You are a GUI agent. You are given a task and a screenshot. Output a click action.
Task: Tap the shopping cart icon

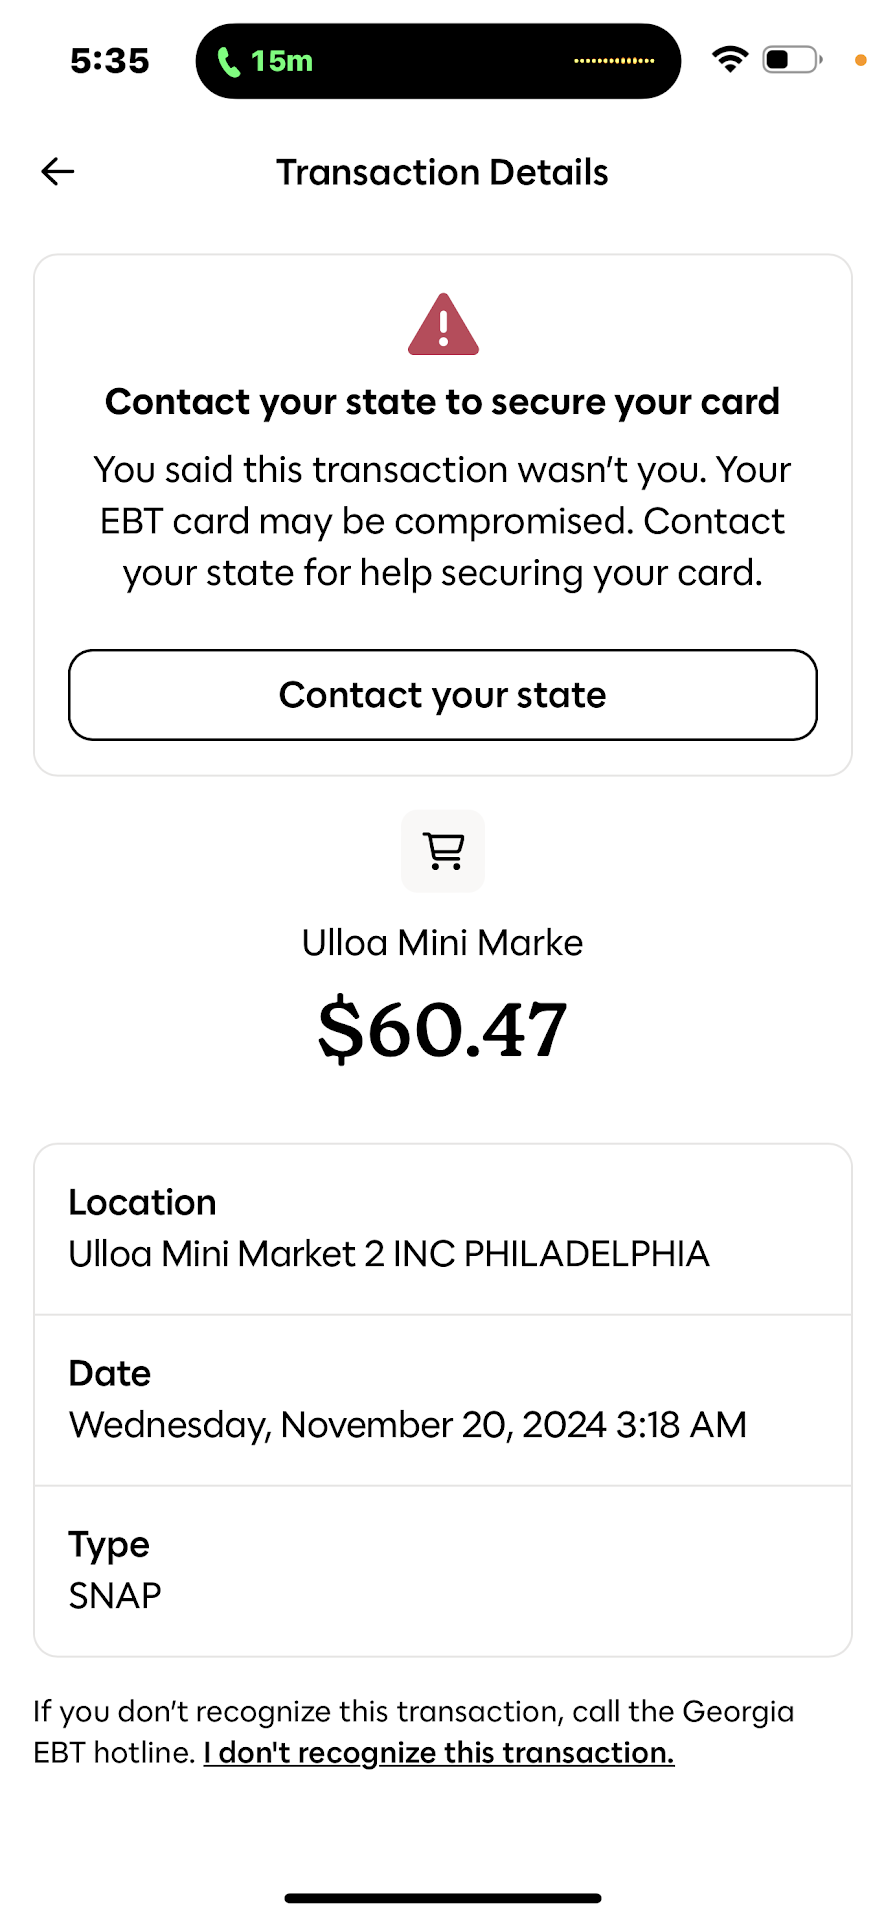tap(443, 851)
